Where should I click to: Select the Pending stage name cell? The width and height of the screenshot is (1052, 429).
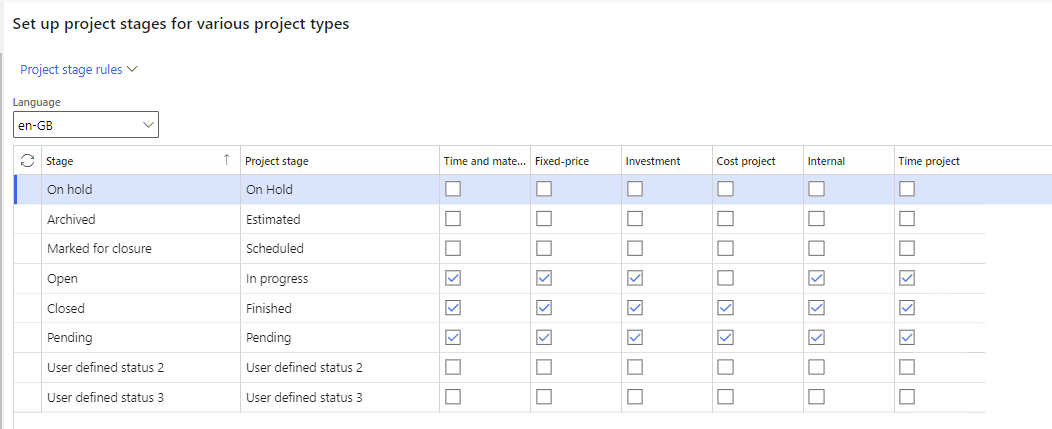coord(140,338)
